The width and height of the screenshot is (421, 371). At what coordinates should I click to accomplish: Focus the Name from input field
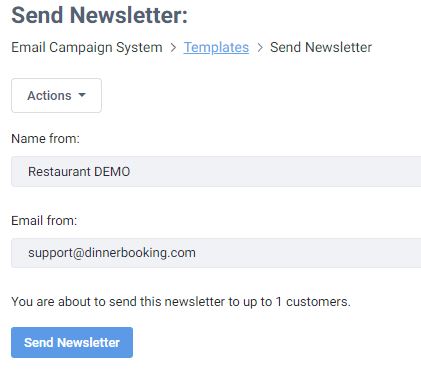click(x=216, y=171)
